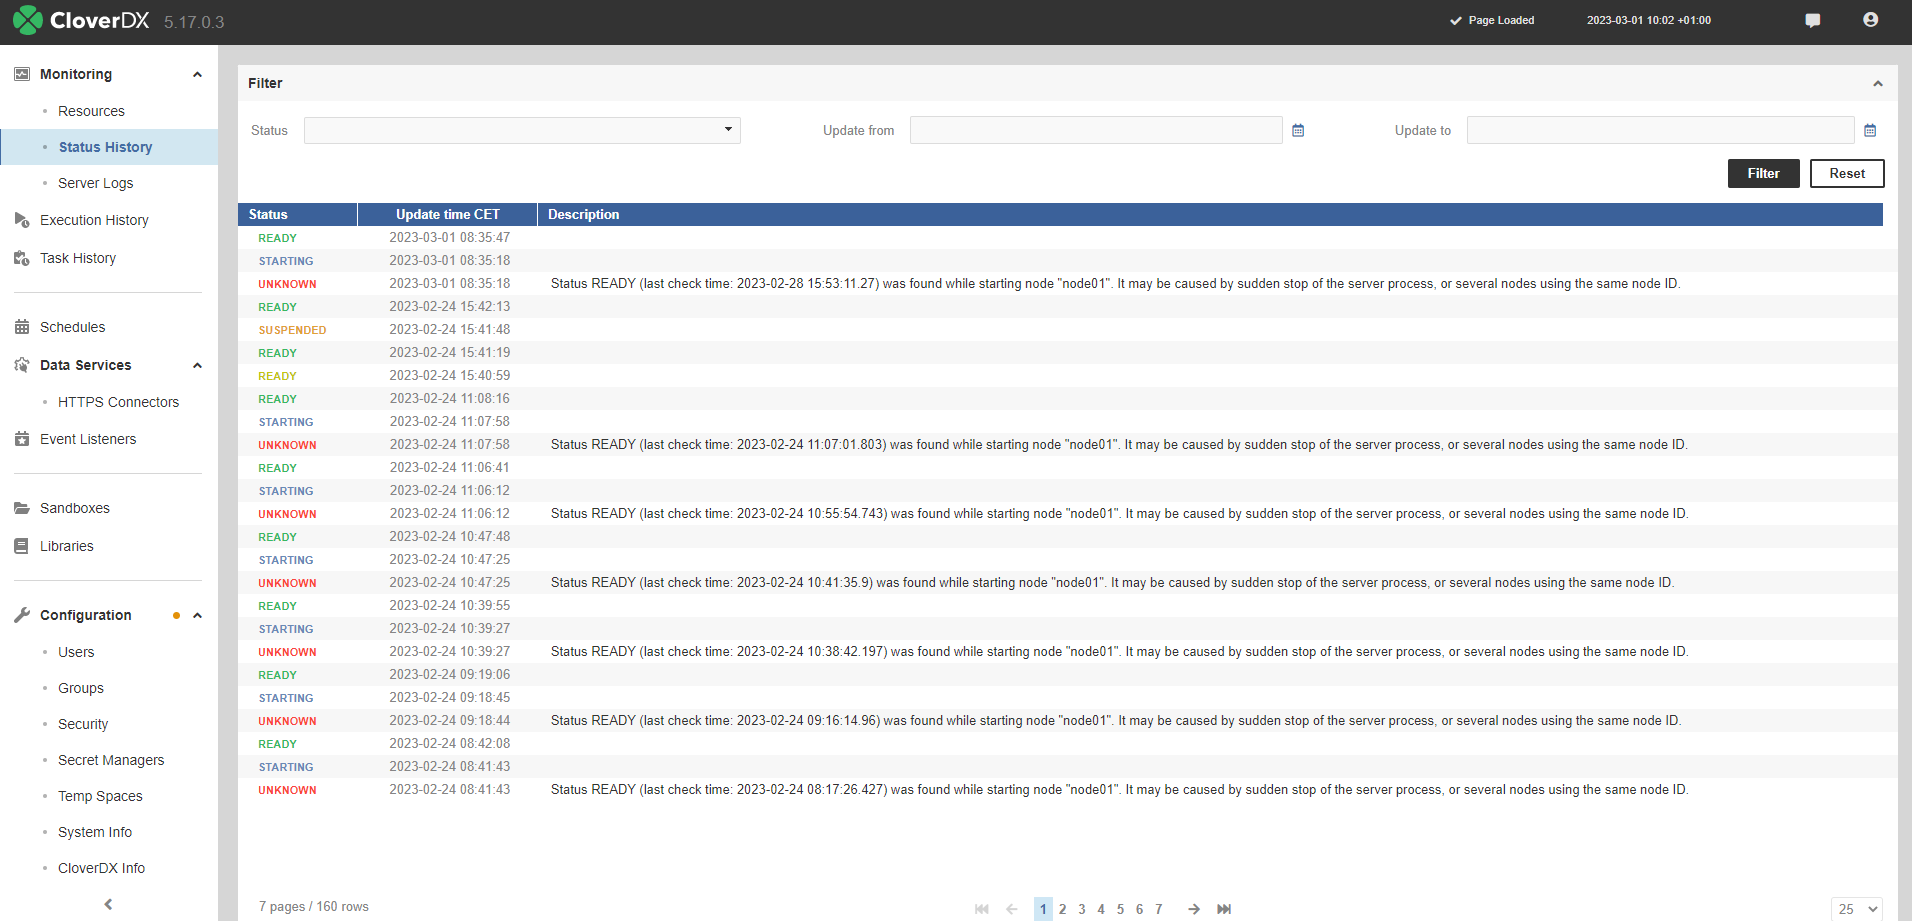
Task: Open the Update to calendar picker
Action: click(x=1870, y=130)
